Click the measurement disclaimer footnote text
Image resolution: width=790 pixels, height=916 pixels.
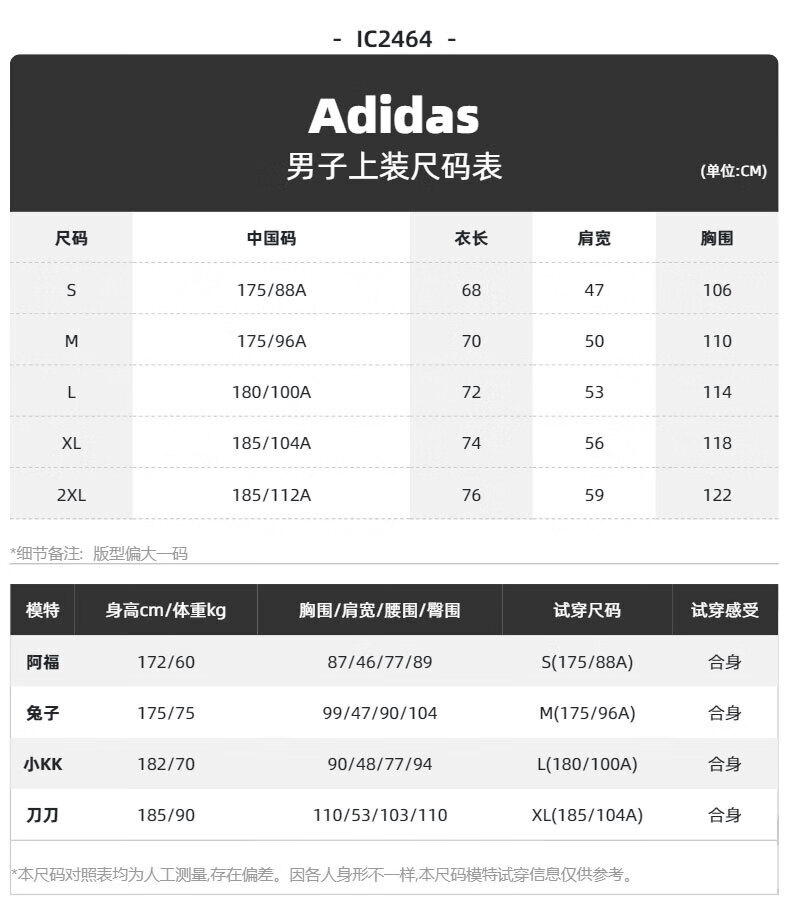pos(322,875)
